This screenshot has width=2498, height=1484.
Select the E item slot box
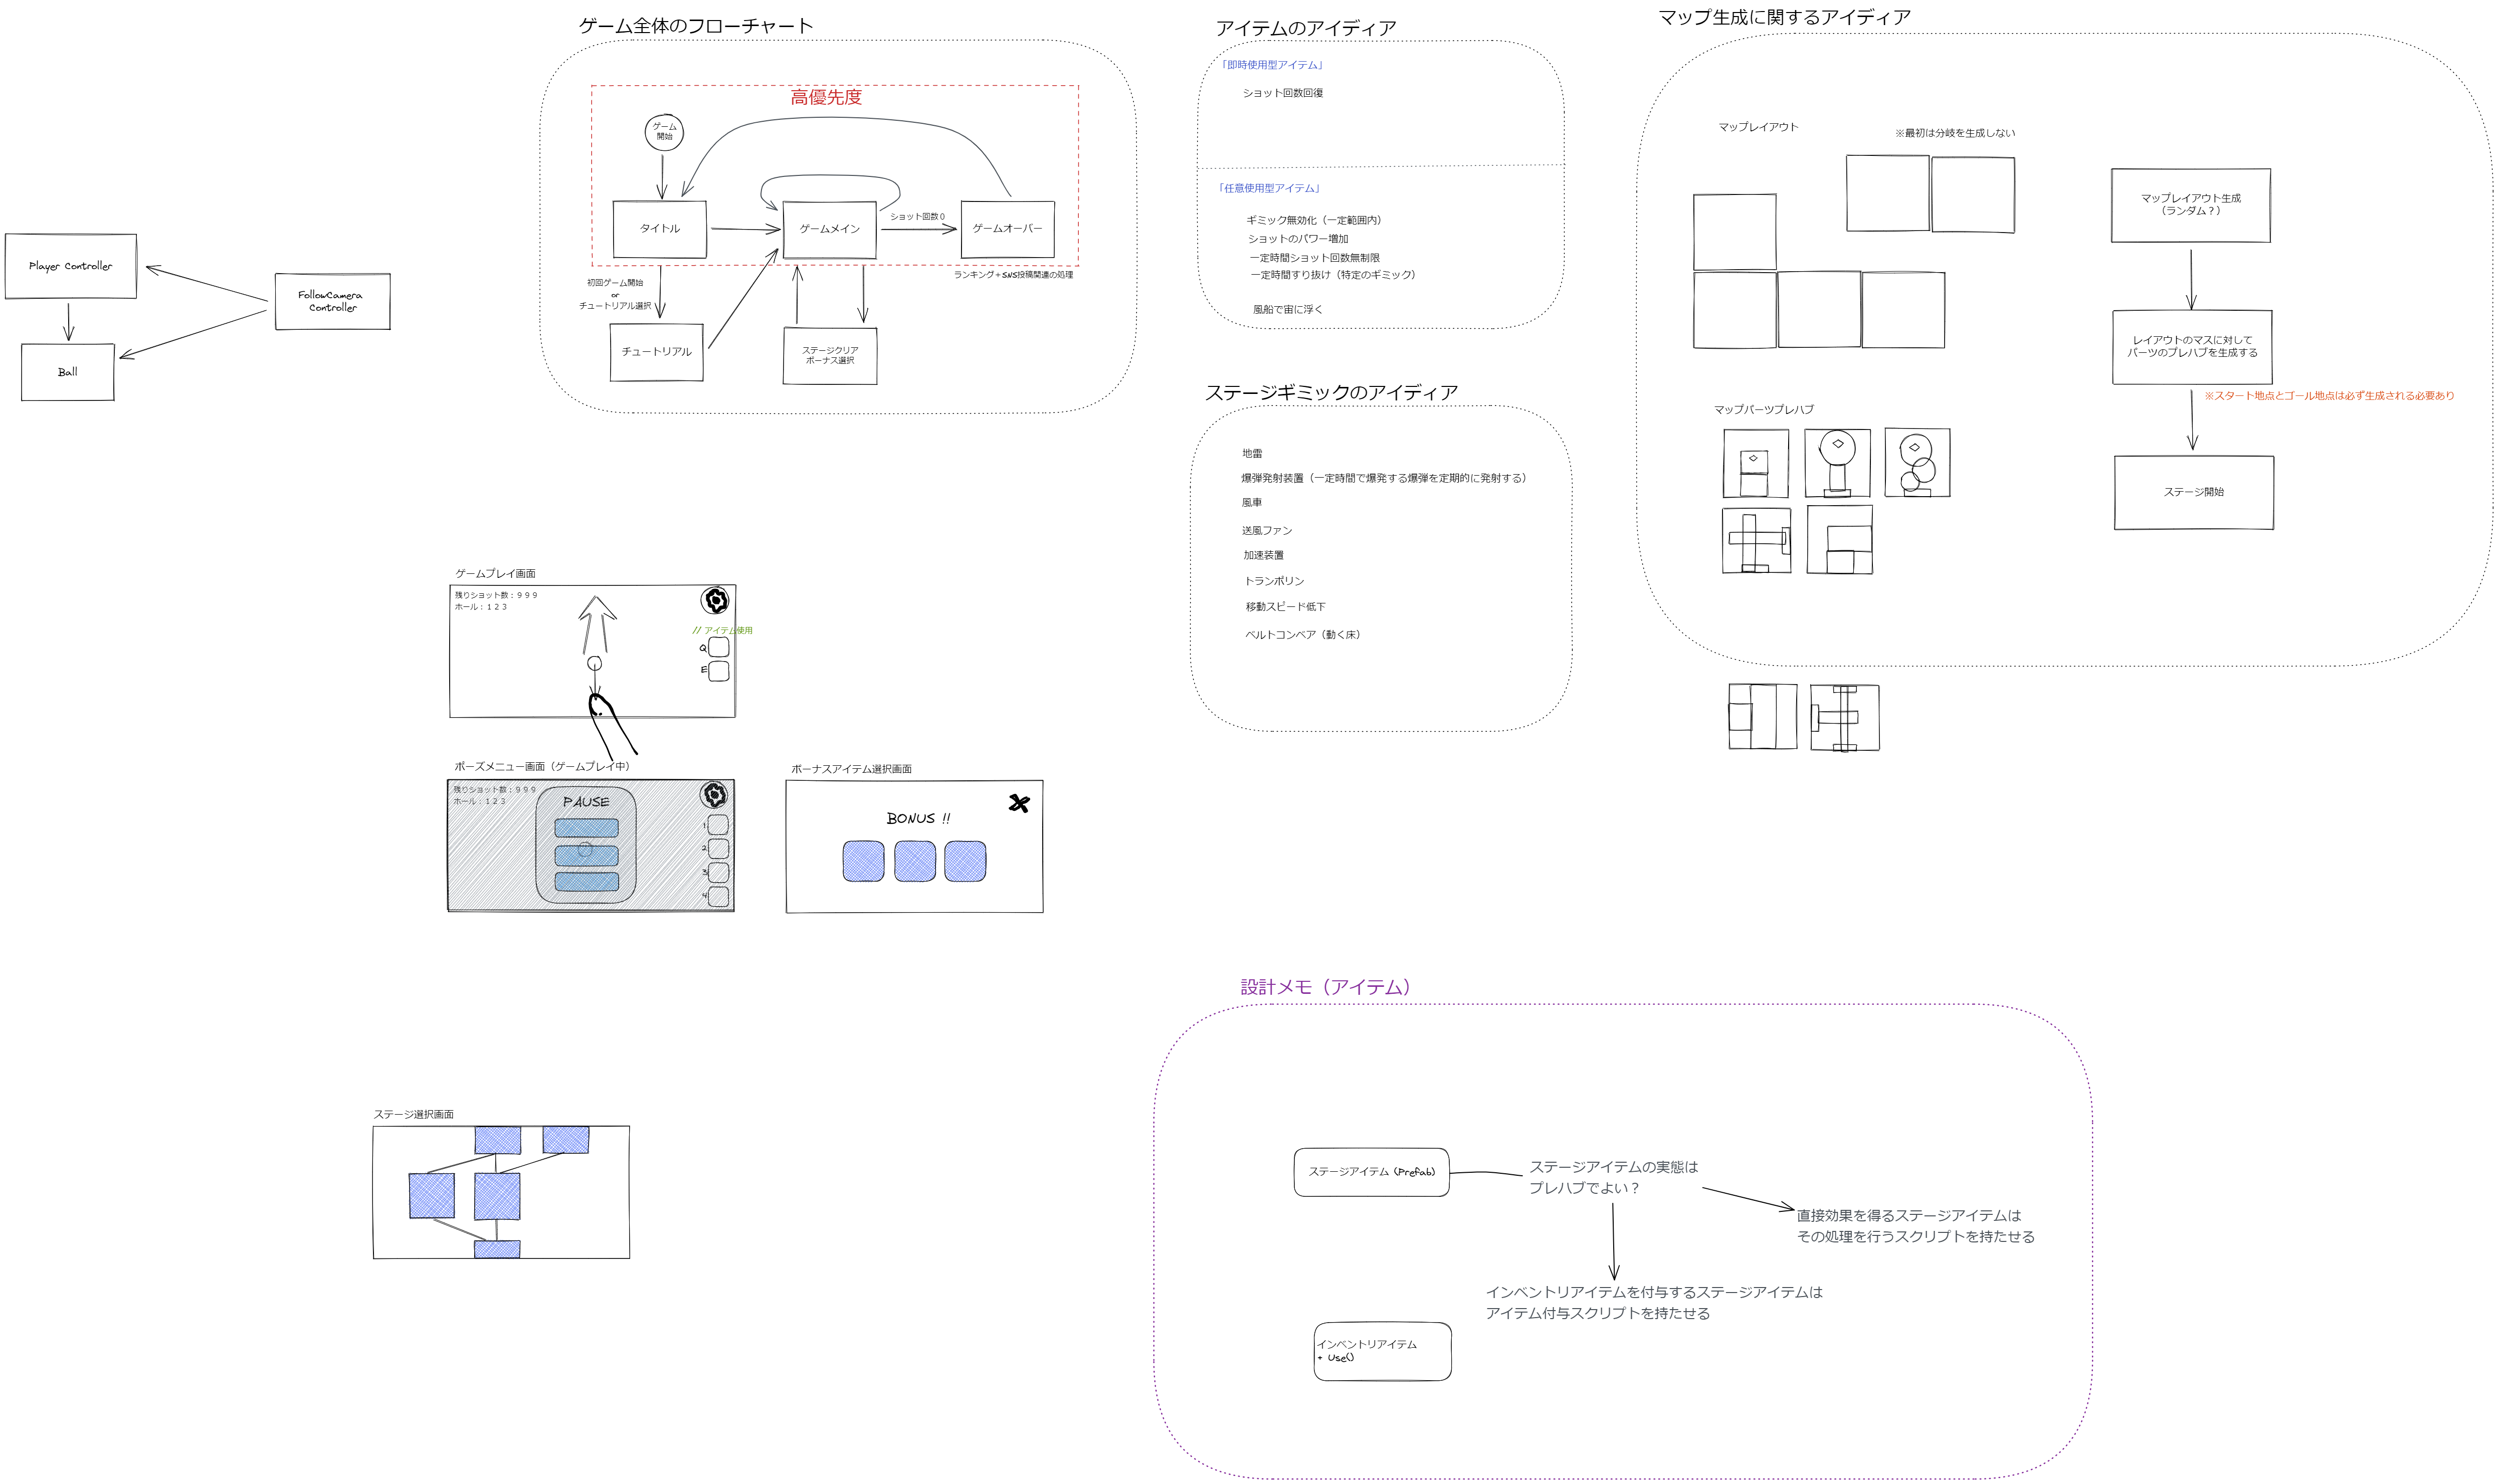pyautogui.click(x=718, y=671)
